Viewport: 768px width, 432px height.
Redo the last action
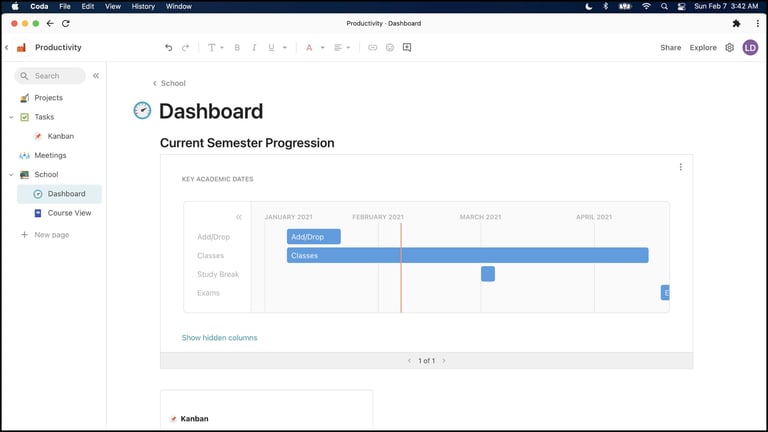[x=185, y=48]
